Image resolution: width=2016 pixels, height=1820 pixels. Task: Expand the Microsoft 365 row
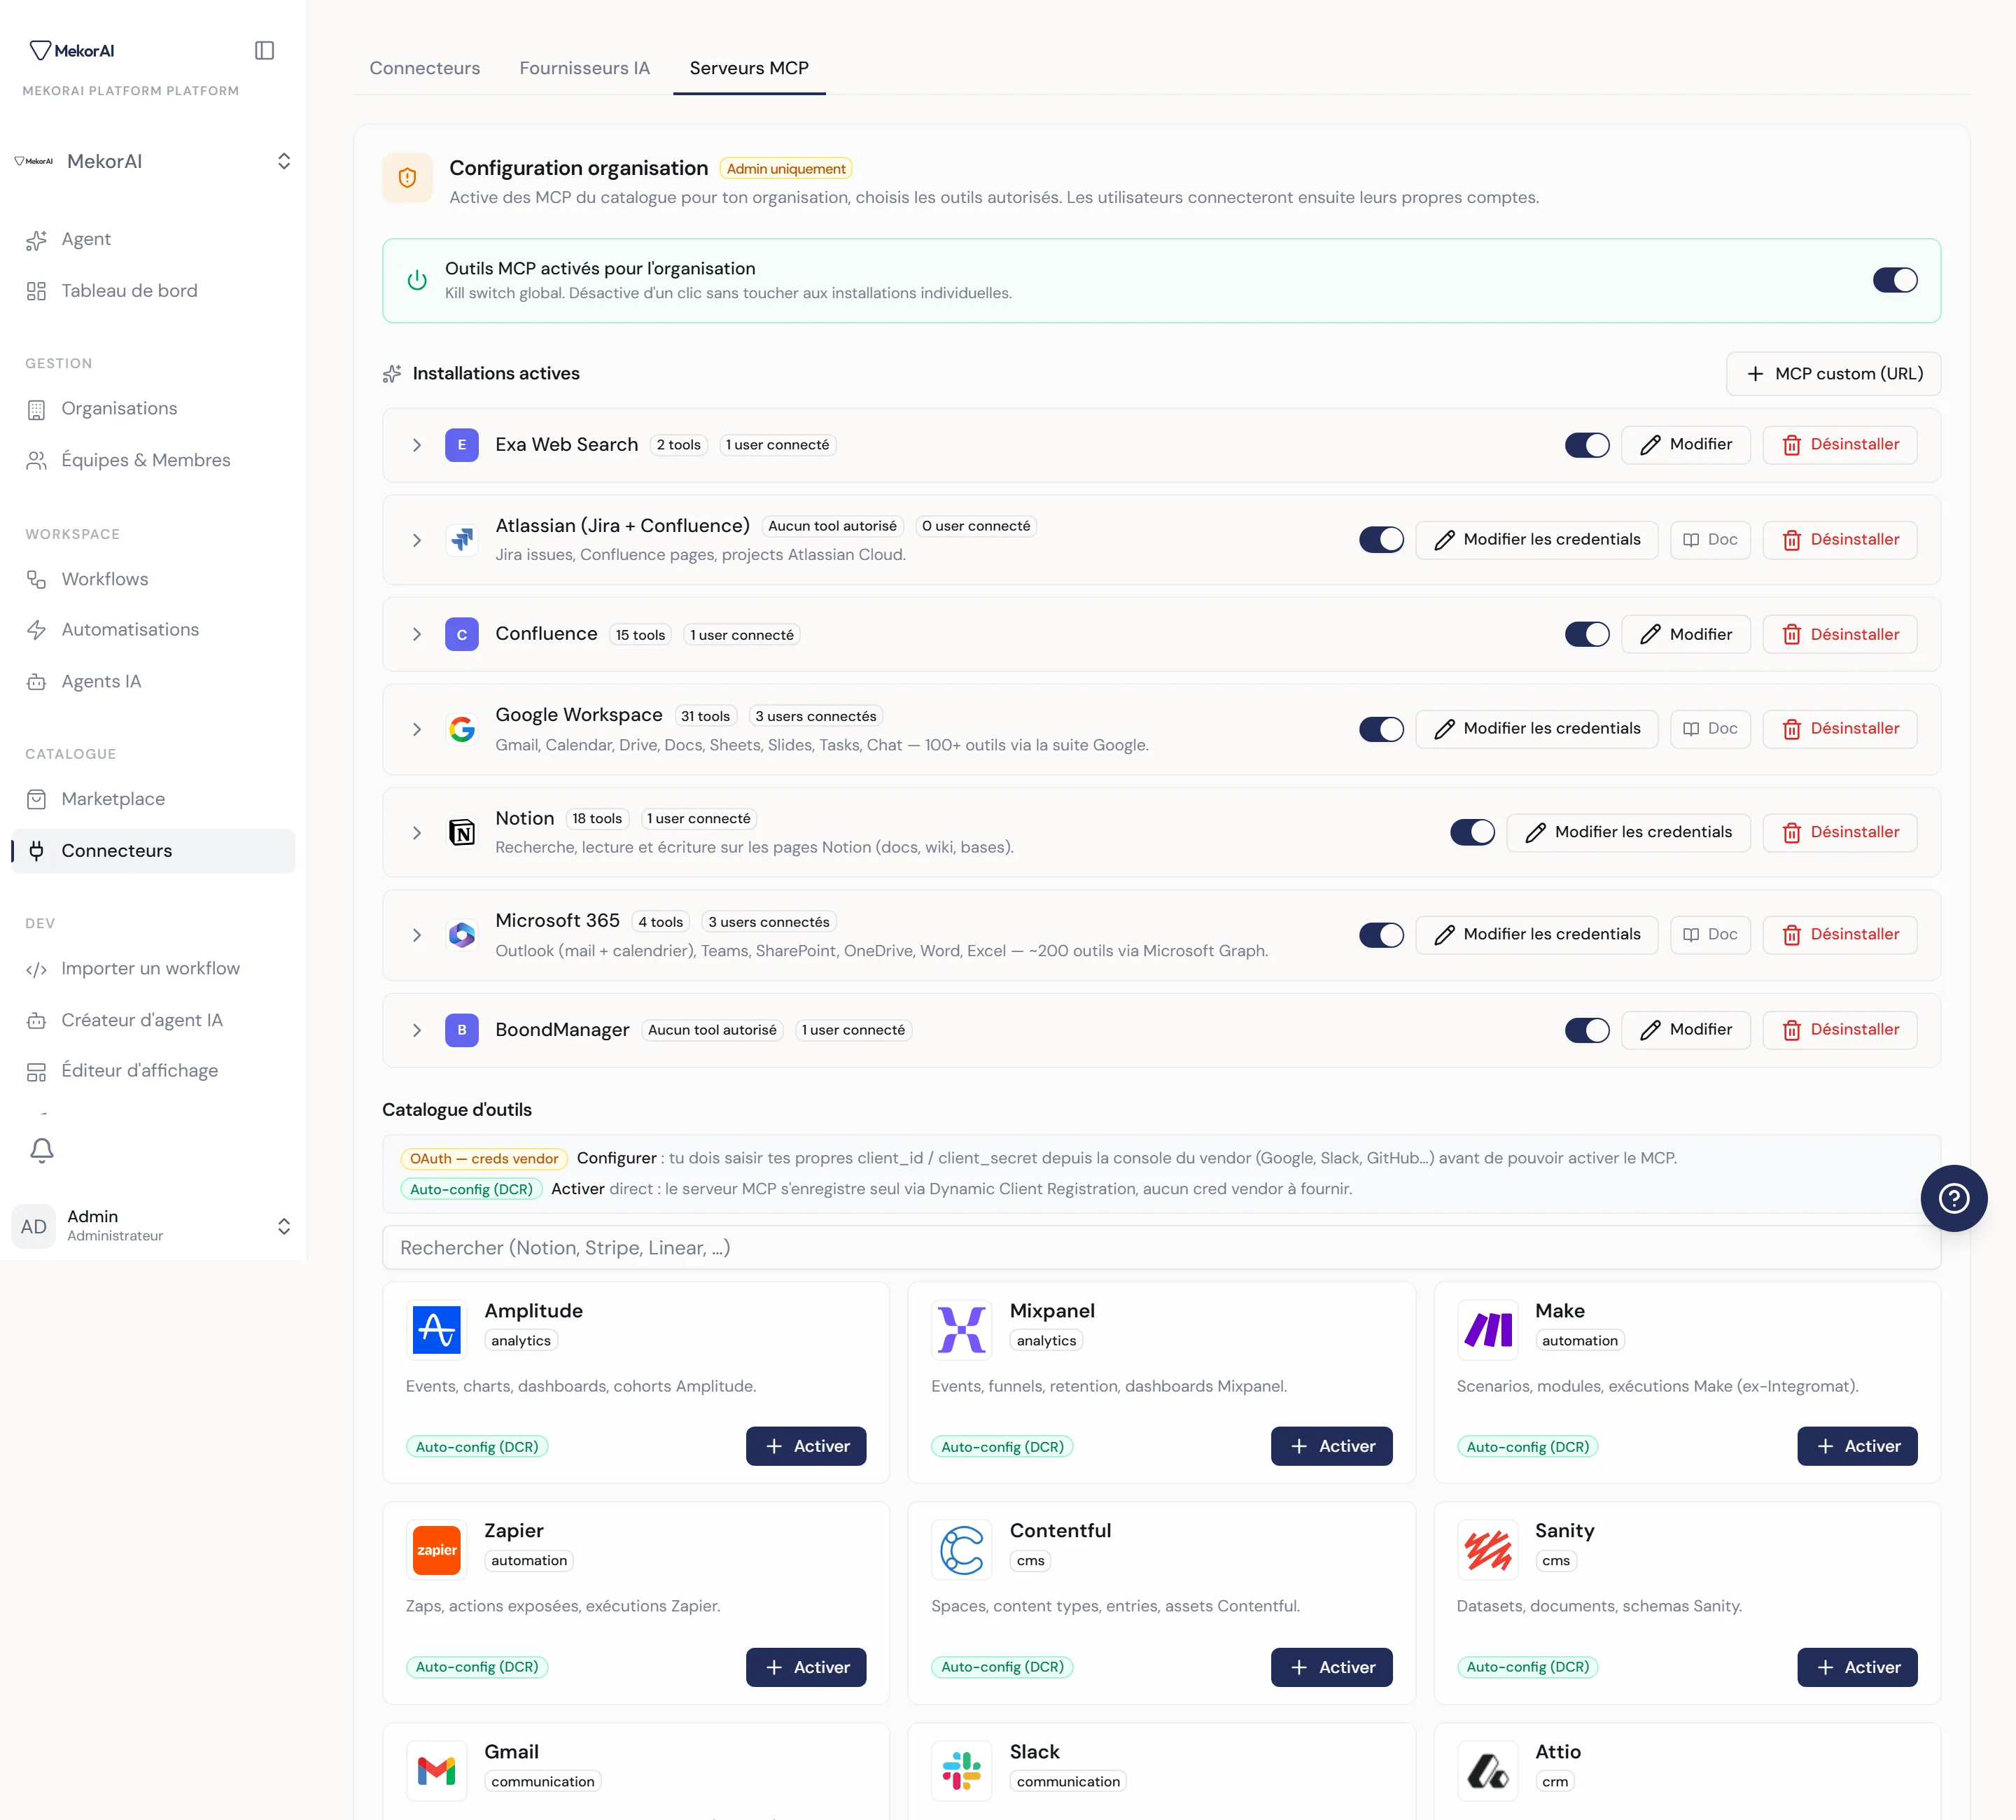tap(417, 935)
